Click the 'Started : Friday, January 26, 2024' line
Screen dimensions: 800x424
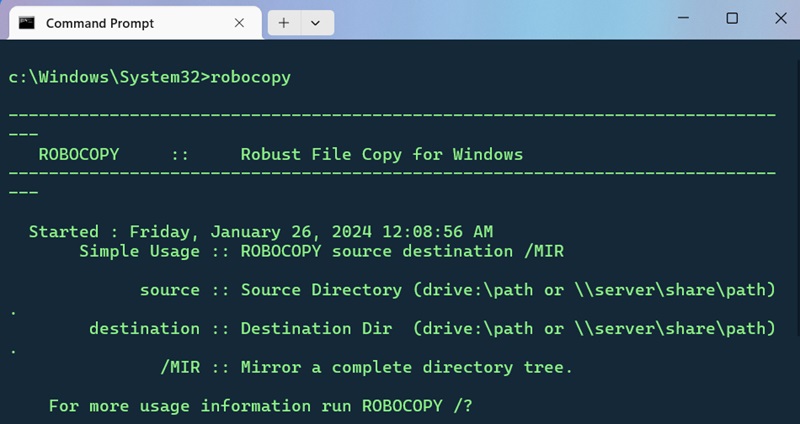261,232
